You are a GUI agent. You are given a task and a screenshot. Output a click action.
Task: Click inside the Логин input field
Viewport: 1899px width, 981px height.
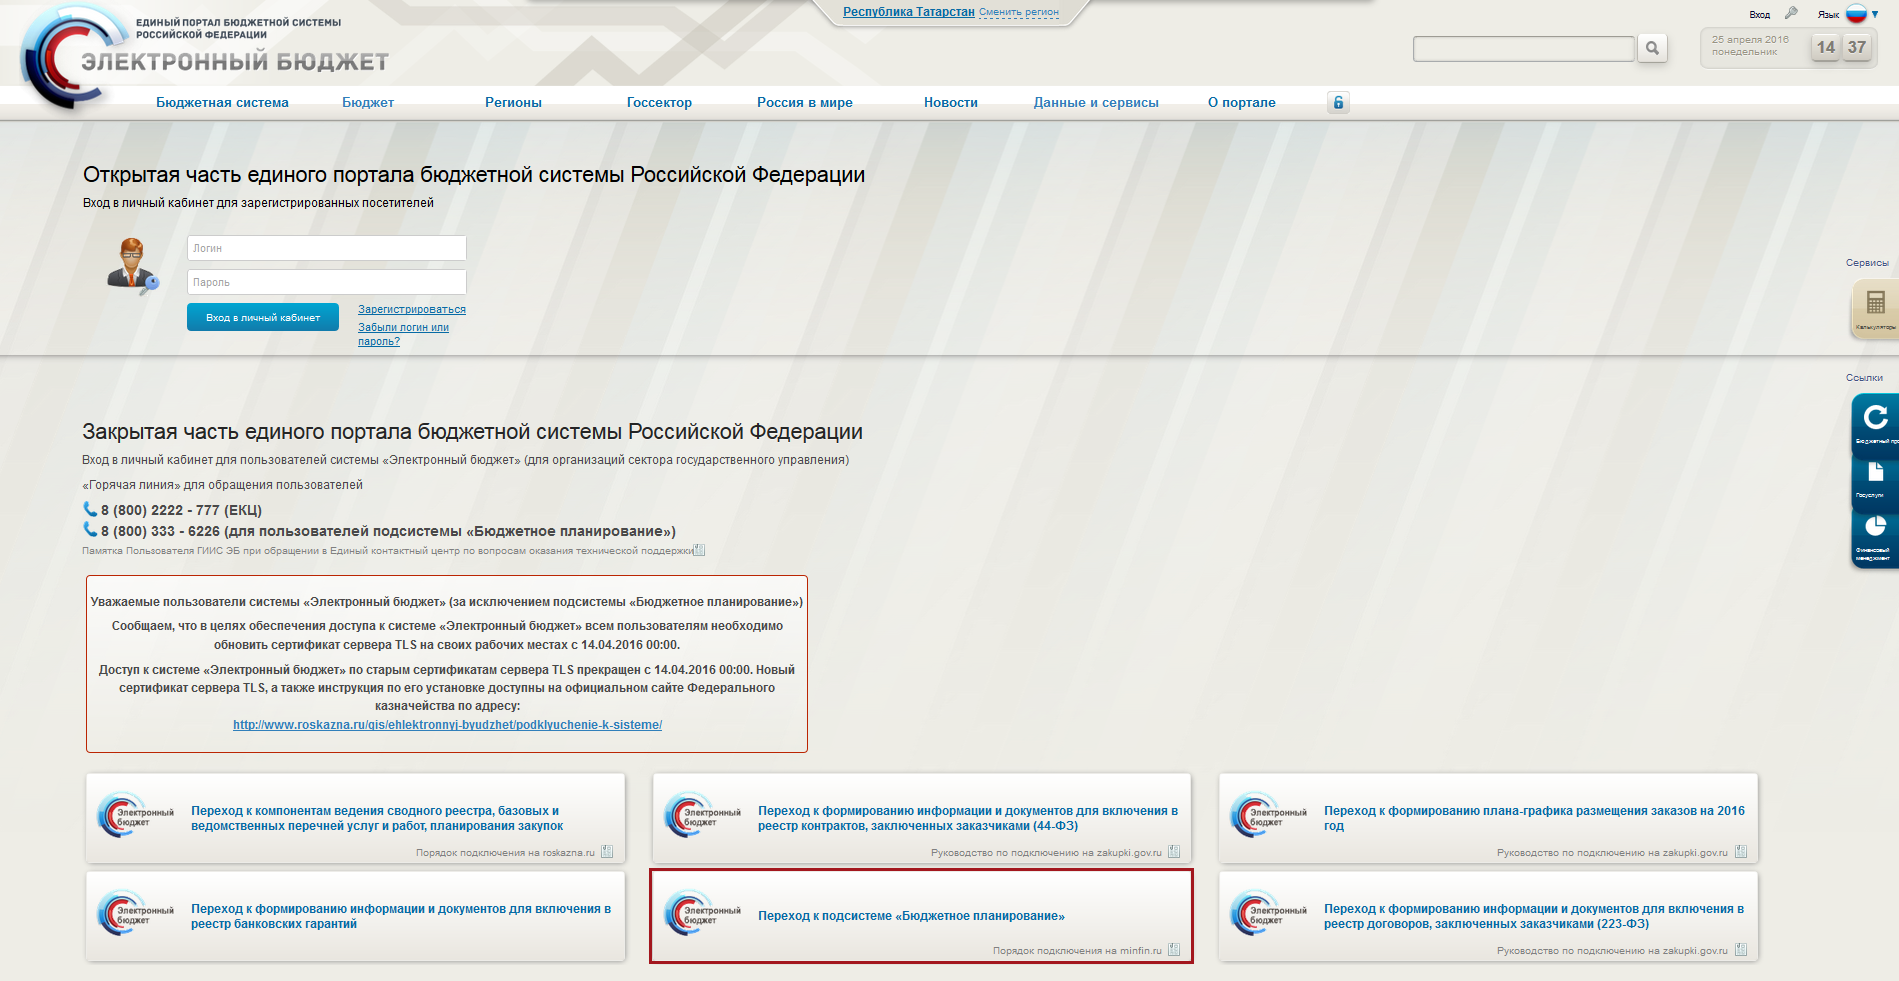pyautogui.click(x=327, y=248)
